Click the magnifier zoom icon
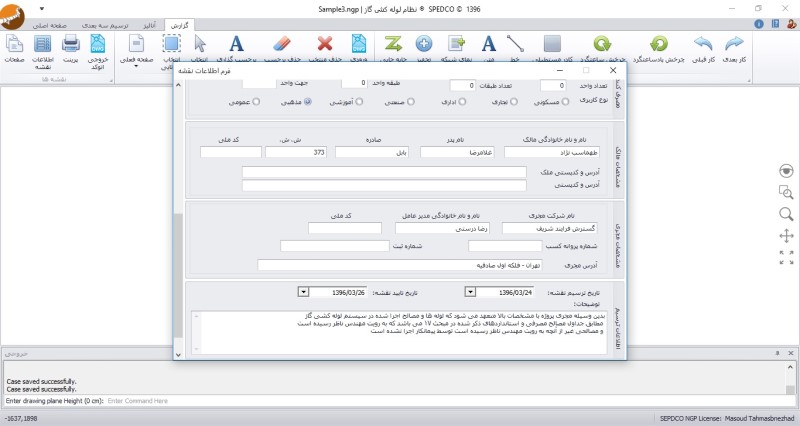This screenshot has height=426, width=800. pyautogui.click(x=786, y=214)
